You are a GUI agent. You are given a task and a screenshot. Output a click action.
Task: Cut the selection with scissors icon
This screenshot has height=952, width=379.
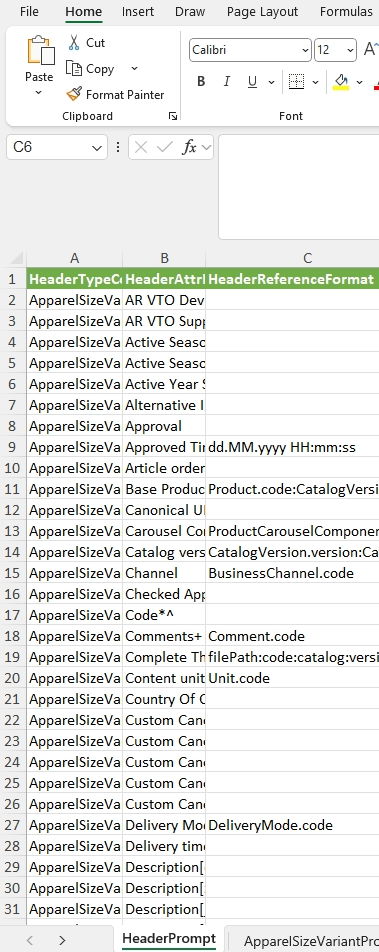(x=74, y=42)
